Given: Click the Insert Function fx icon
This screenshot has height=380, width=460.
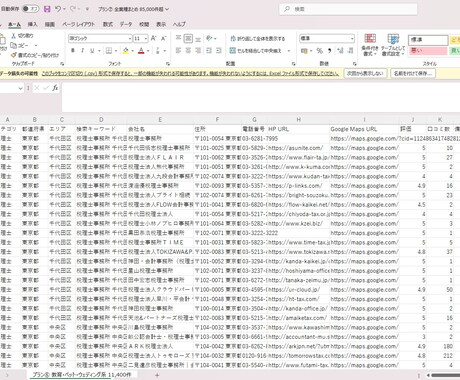Looking at the screenshot, I should 55,88.
